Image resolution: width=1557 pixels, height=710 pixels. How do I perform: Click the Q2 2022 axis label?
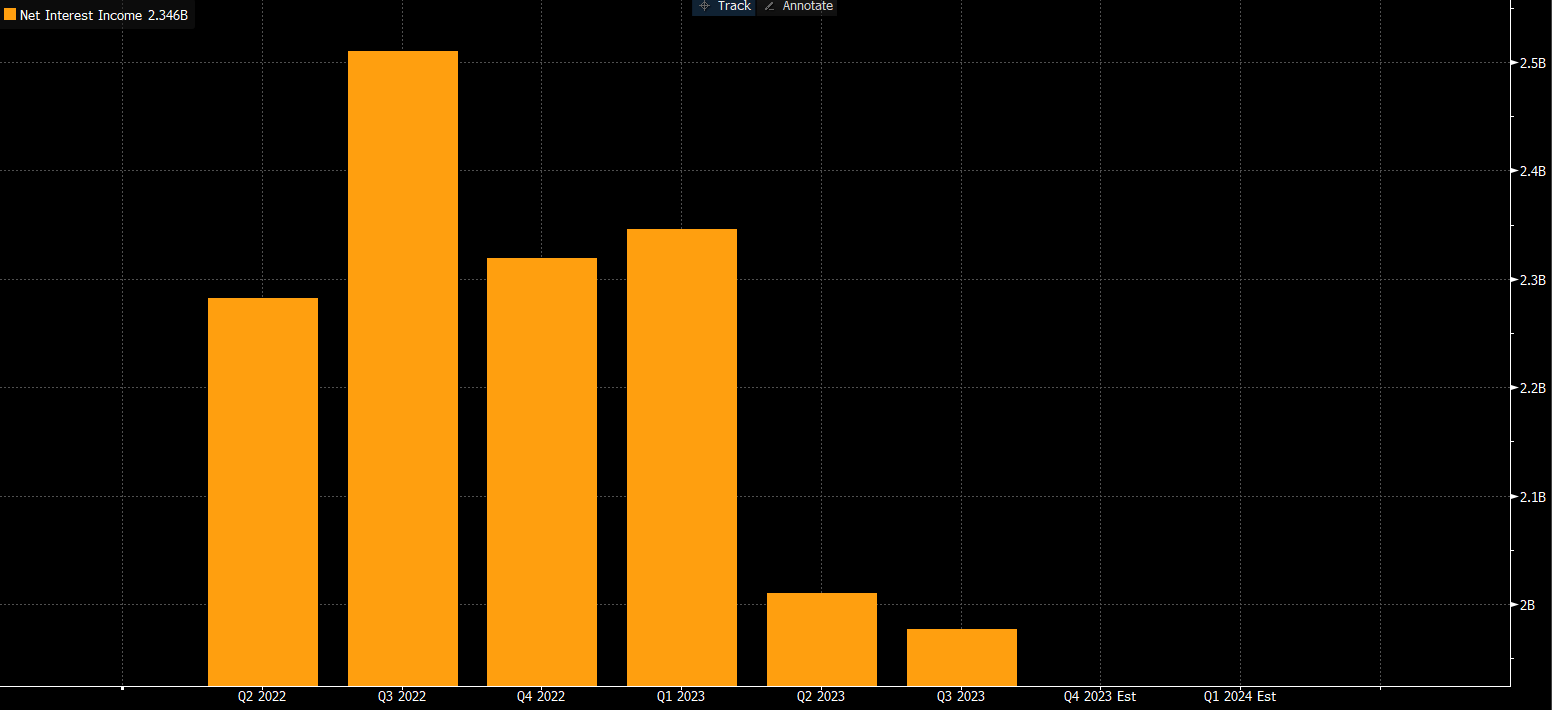pyautogui.click(x=262, y=696)
